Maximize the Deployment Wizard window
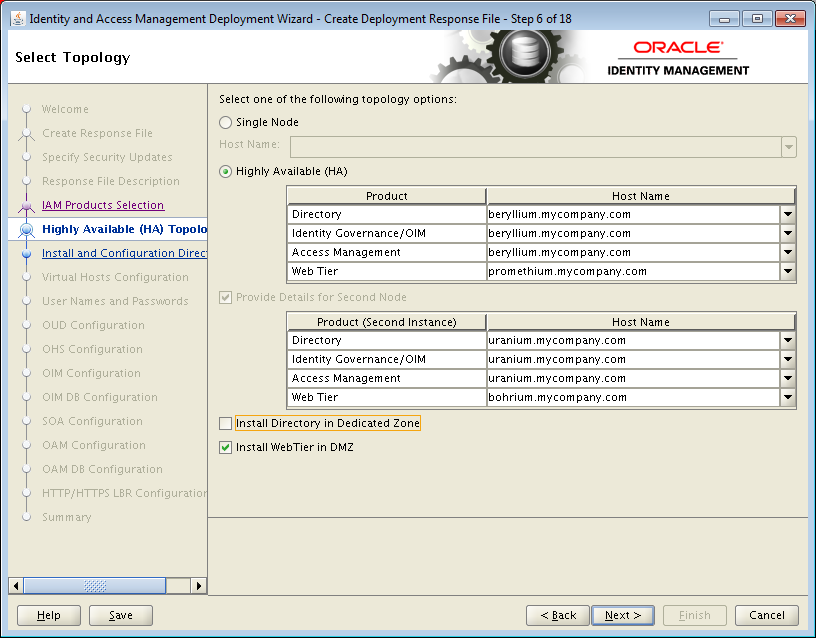 (757, 19)
